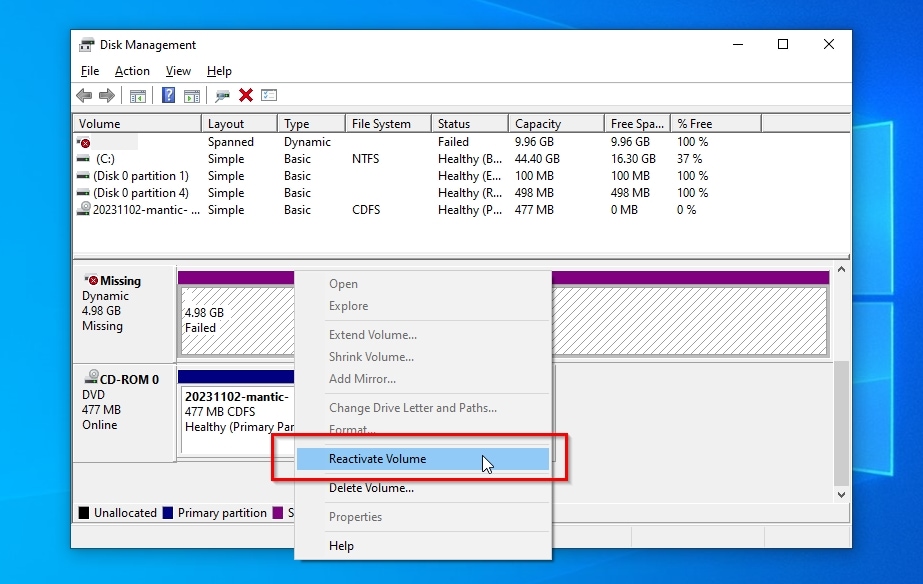
Task: Click the red X Delete toolbar icon
Action: point(245,95)
